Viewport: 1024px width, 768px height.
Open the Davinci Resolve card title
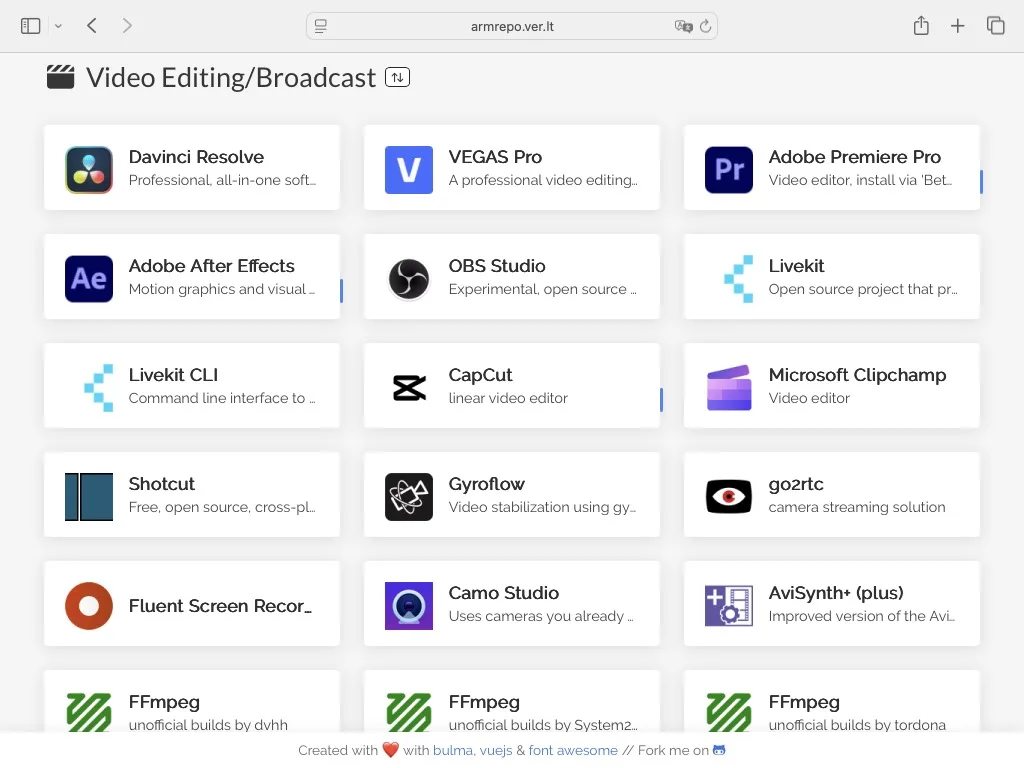196,157
